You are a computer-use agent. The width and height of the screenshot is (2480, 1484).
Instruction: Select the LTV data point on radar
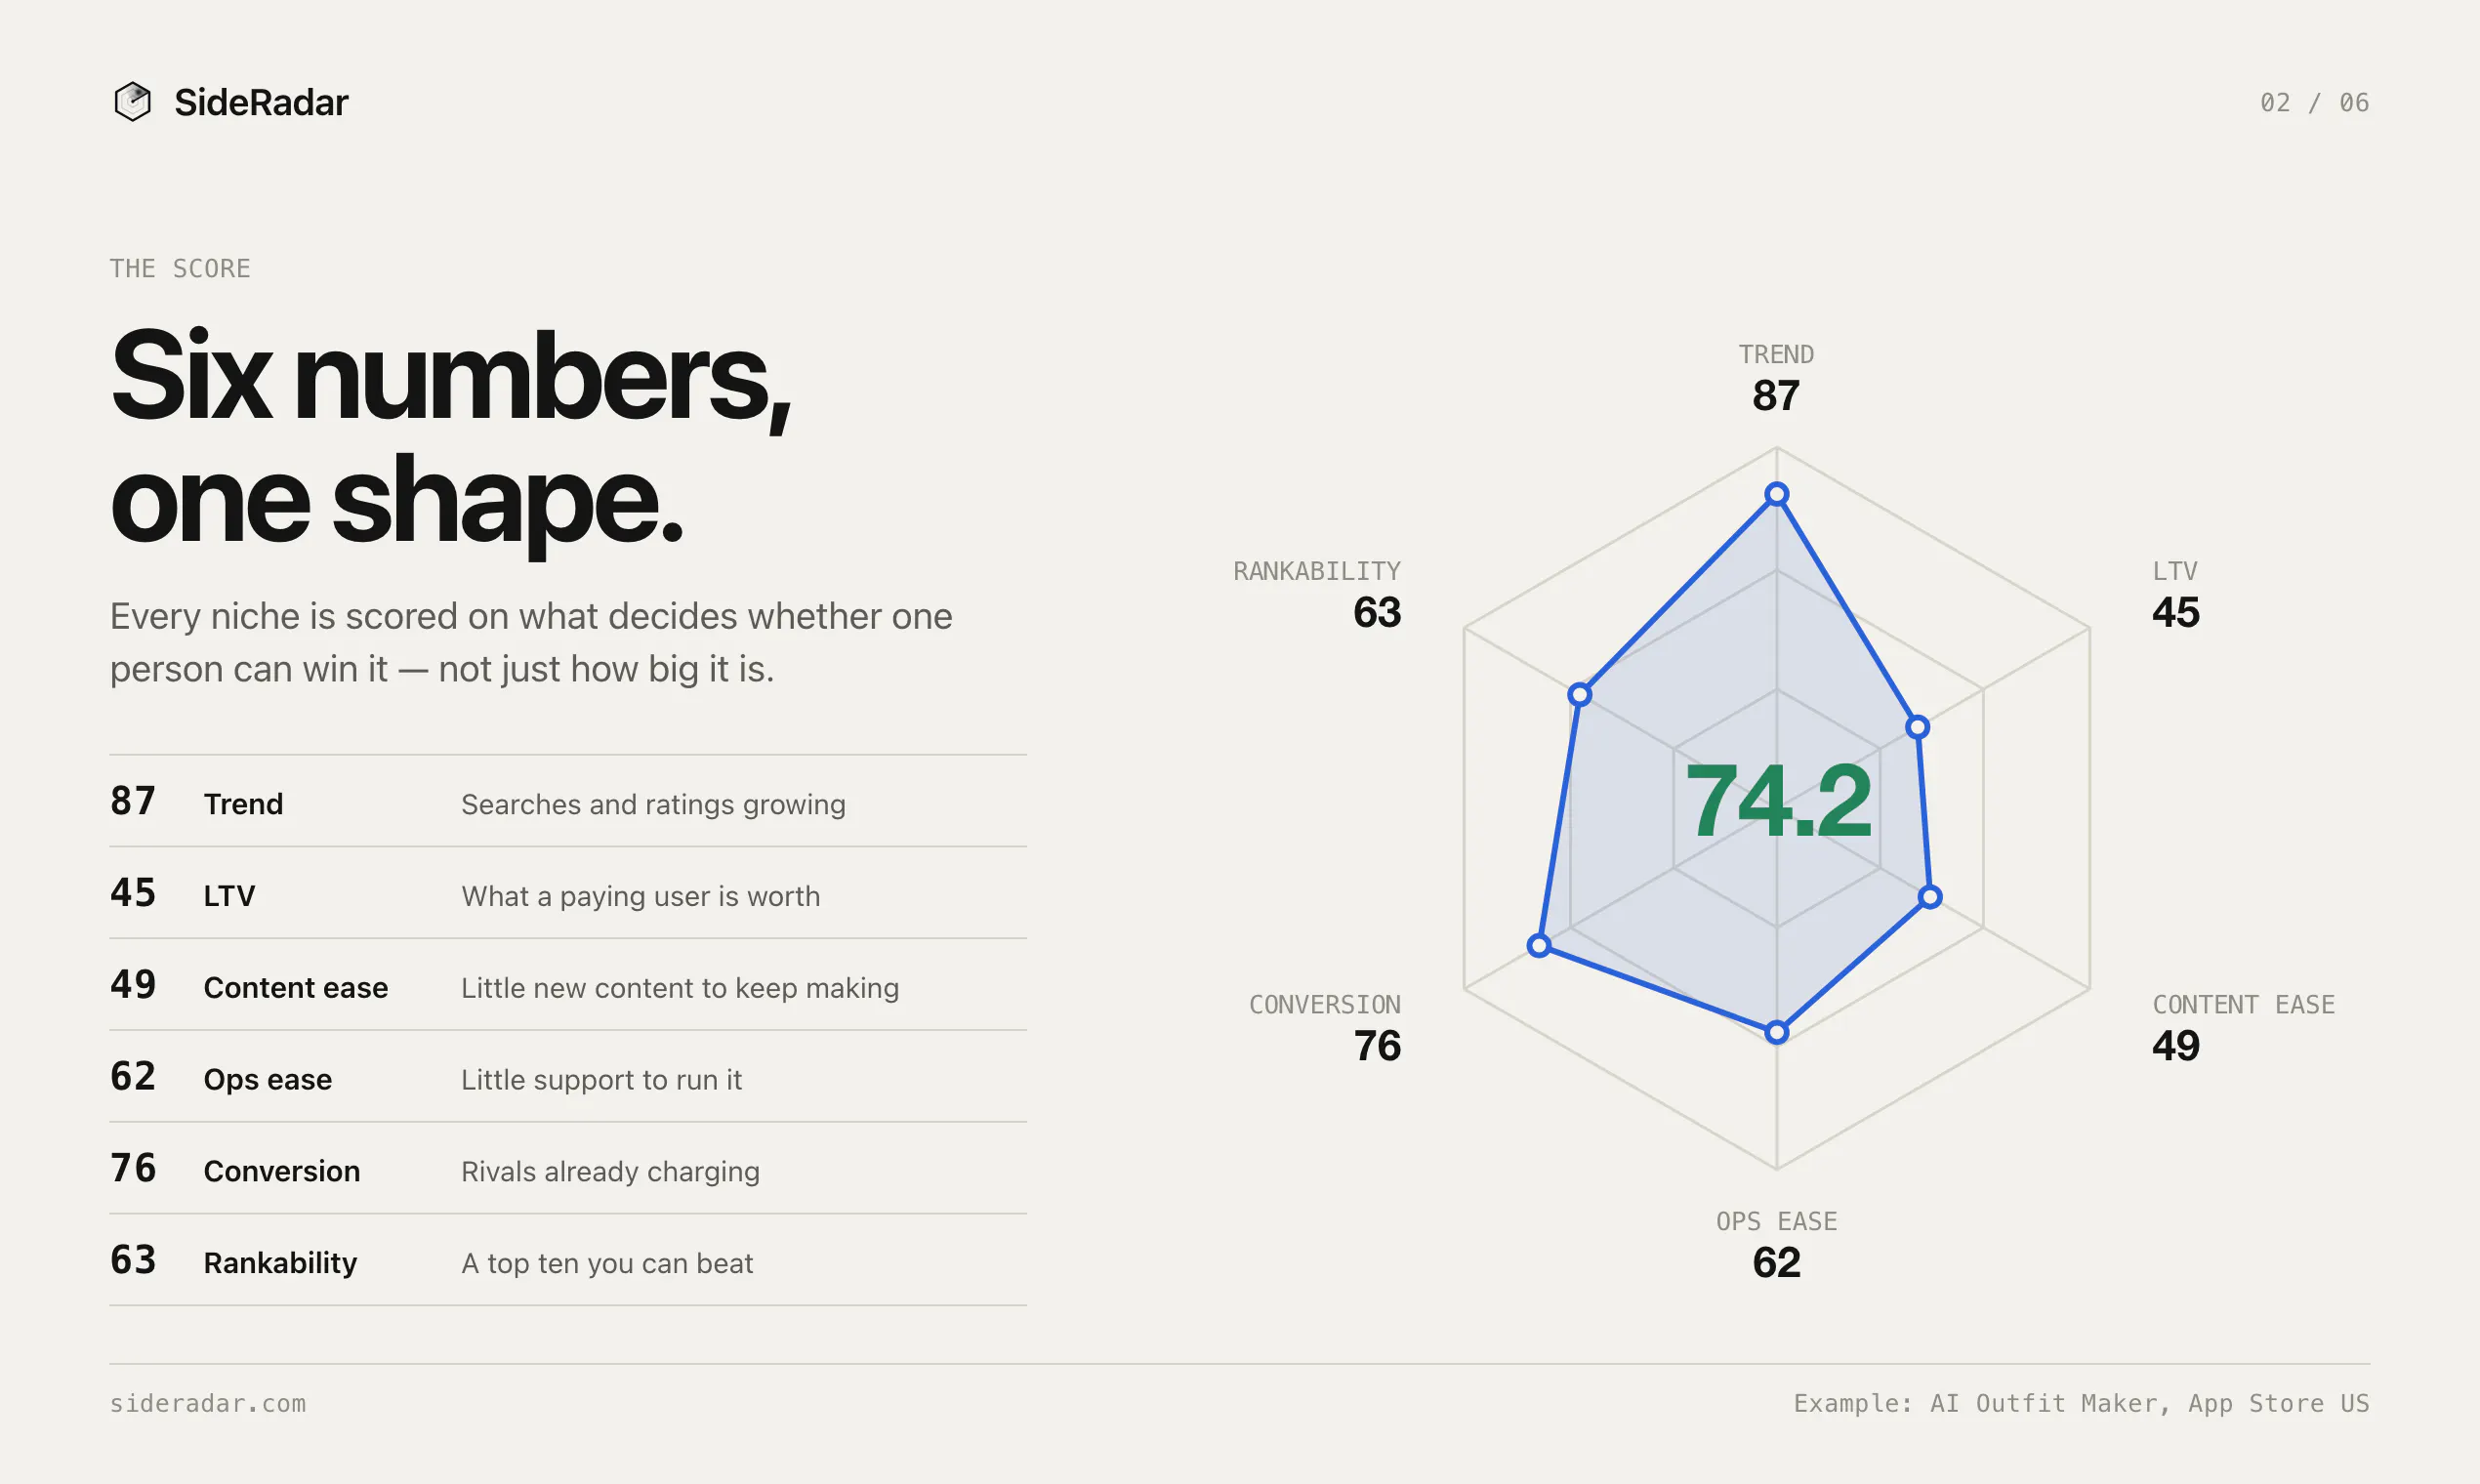coord(1917,727)
